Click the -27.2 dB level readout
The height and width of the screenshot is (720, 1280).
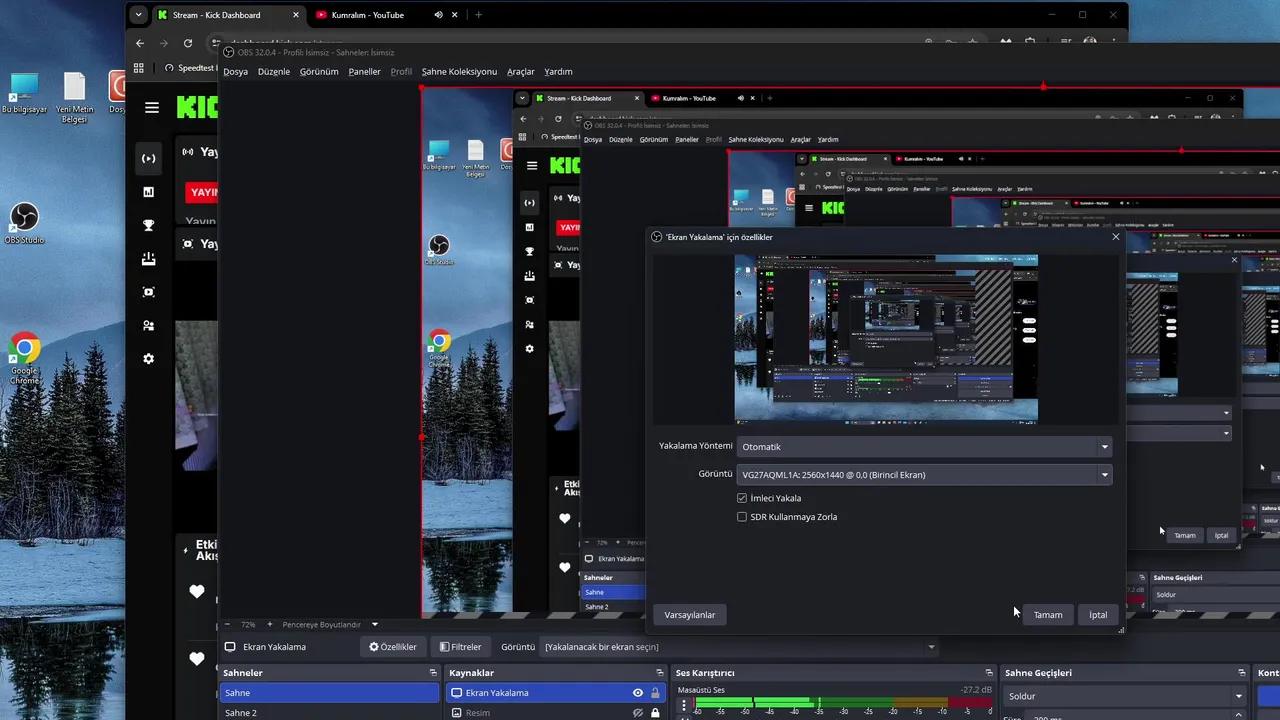click(975, 690)
